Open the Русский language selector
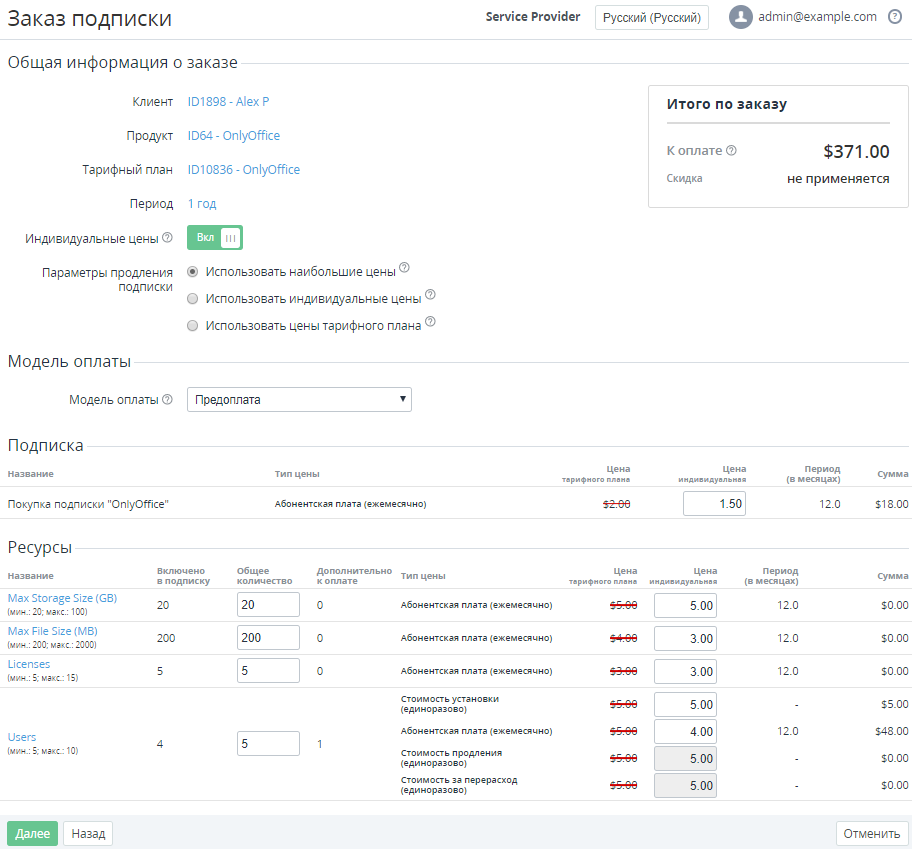Viewport: 912px width, 849px height. (651, 18)
